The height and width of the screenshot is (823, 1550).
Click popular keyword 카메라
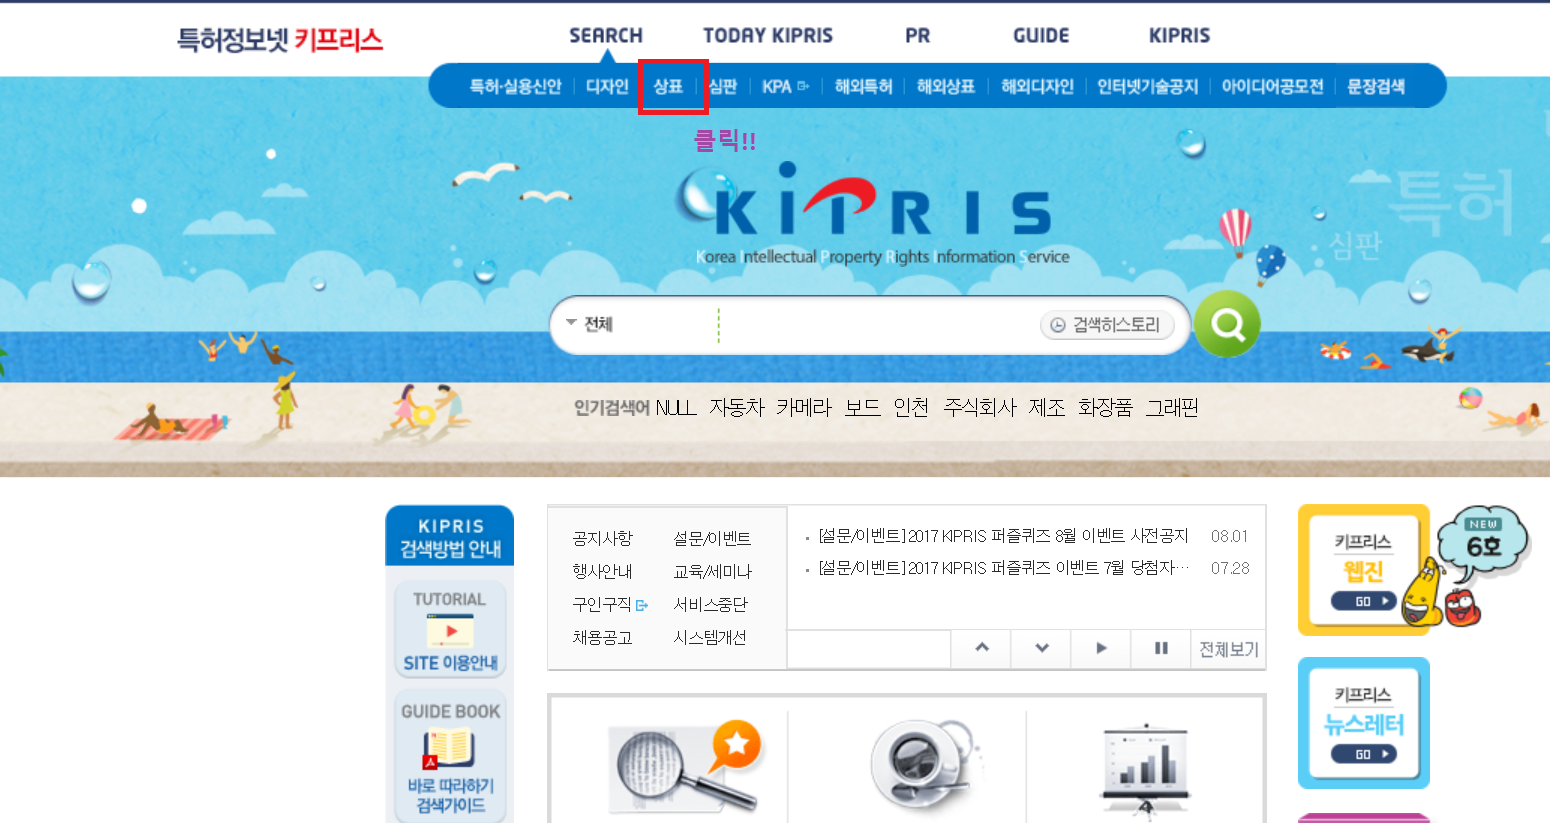tap(804, 407)
